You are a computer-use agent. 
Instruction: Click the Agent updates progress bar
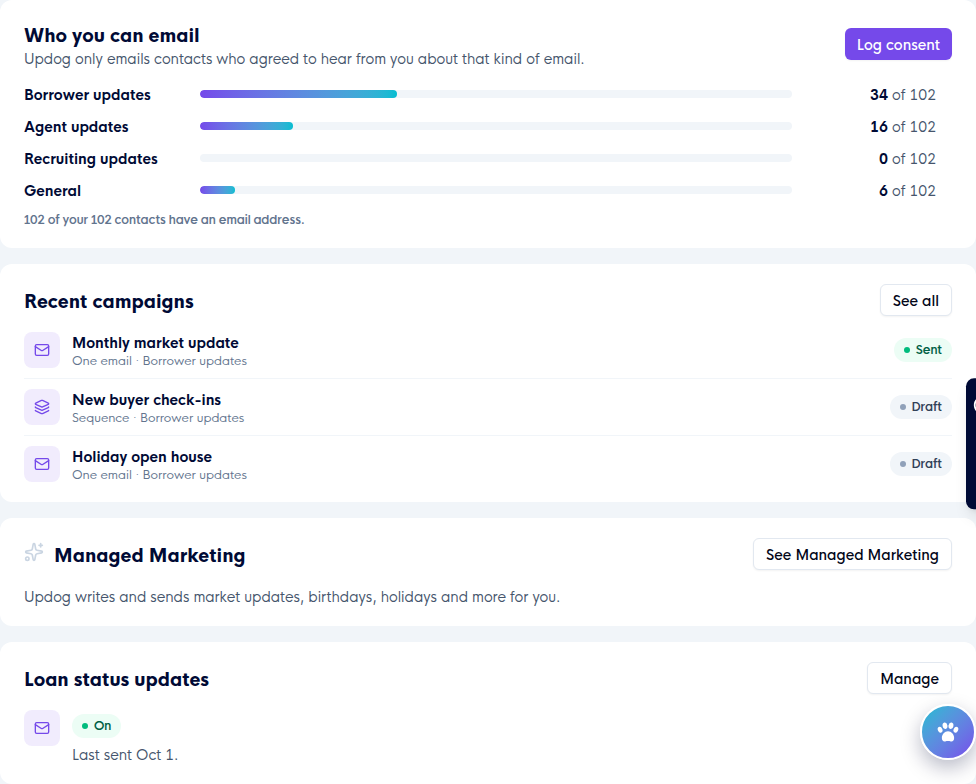pos(495,126)
